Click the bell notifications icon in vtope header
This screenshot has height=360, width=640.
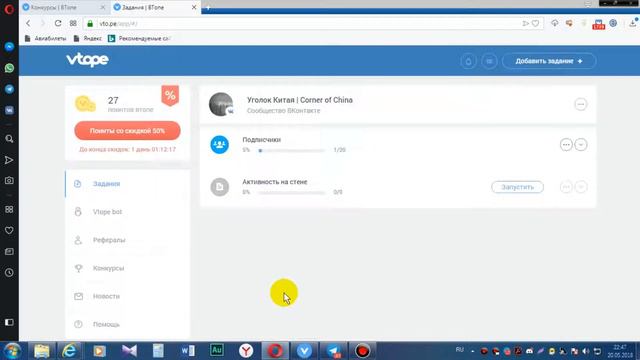pyautogui.click(x=468, y=61)
